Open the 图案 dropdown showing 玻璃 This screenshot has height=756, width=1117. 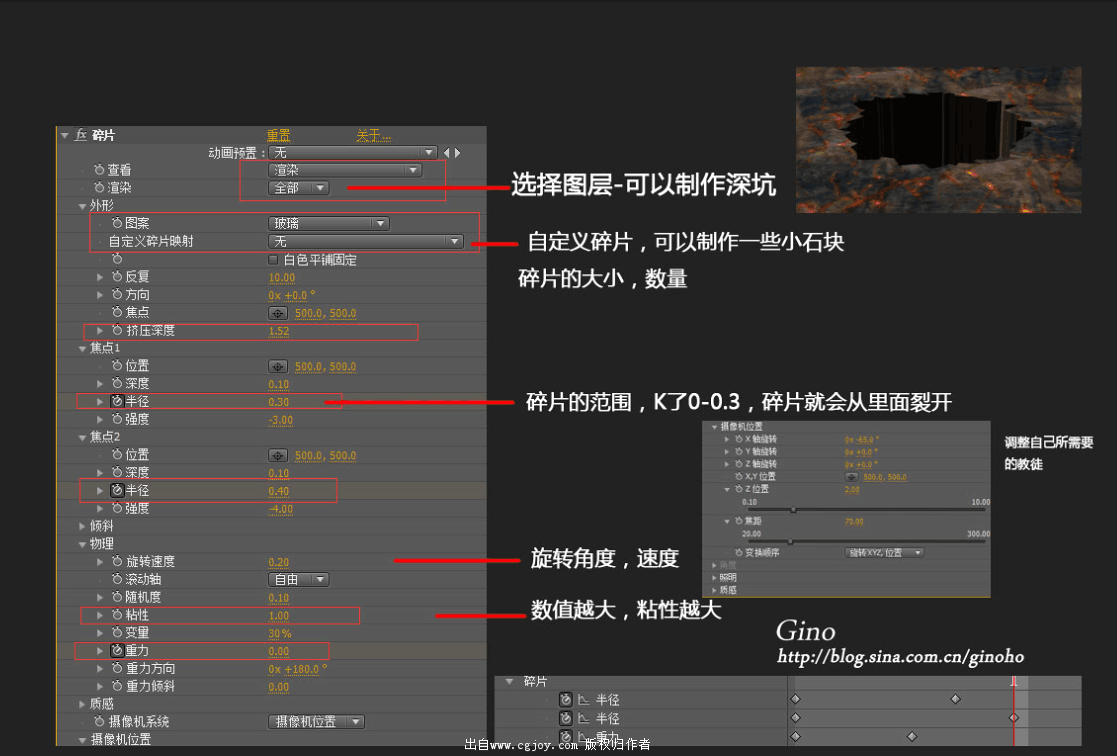pyautogui.click(x=328, y=224)
